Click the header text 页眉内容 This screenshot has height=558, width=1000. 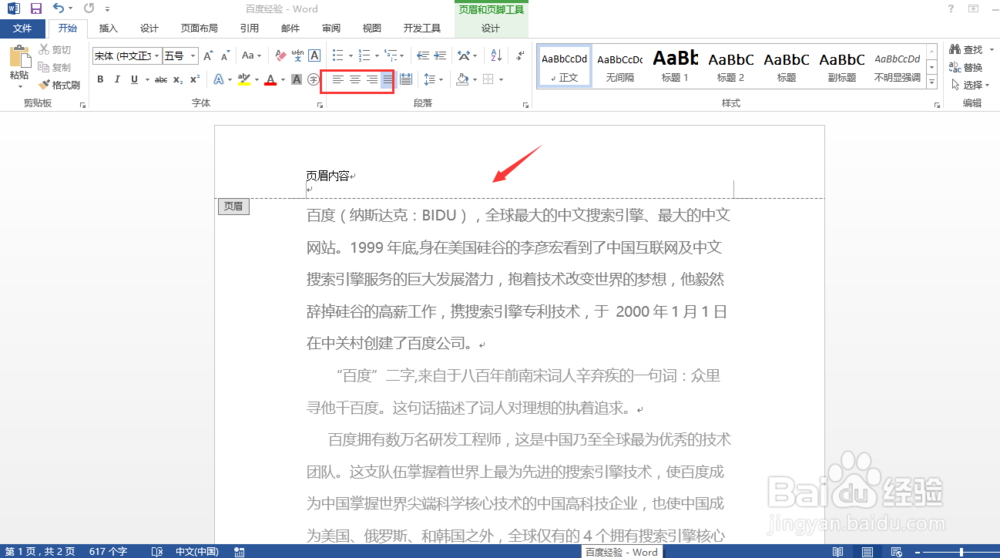click(x=328, y=175)
